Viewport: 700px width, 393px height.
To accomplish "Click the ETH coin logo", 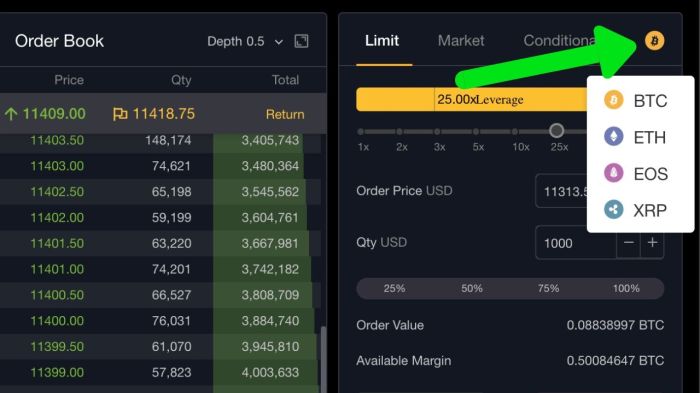I will [613, 136].
